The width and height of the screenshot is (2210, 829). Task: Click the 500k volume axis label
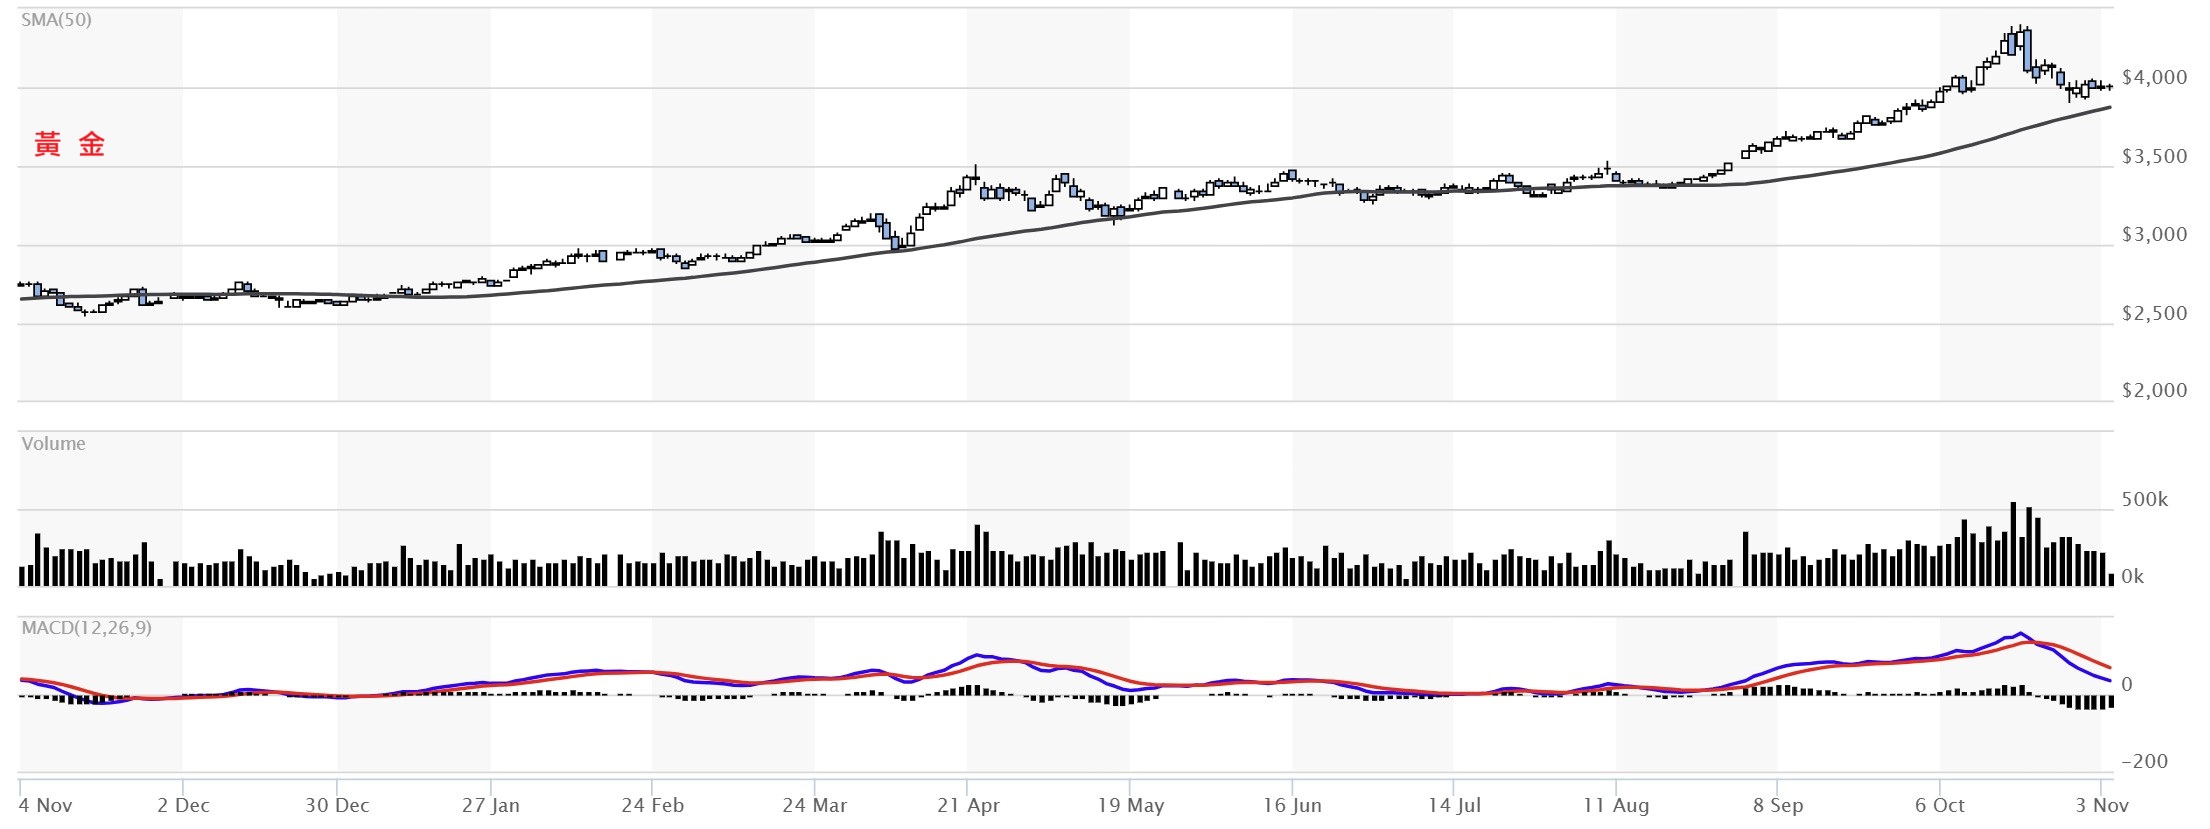click(x=2144, y=500)
